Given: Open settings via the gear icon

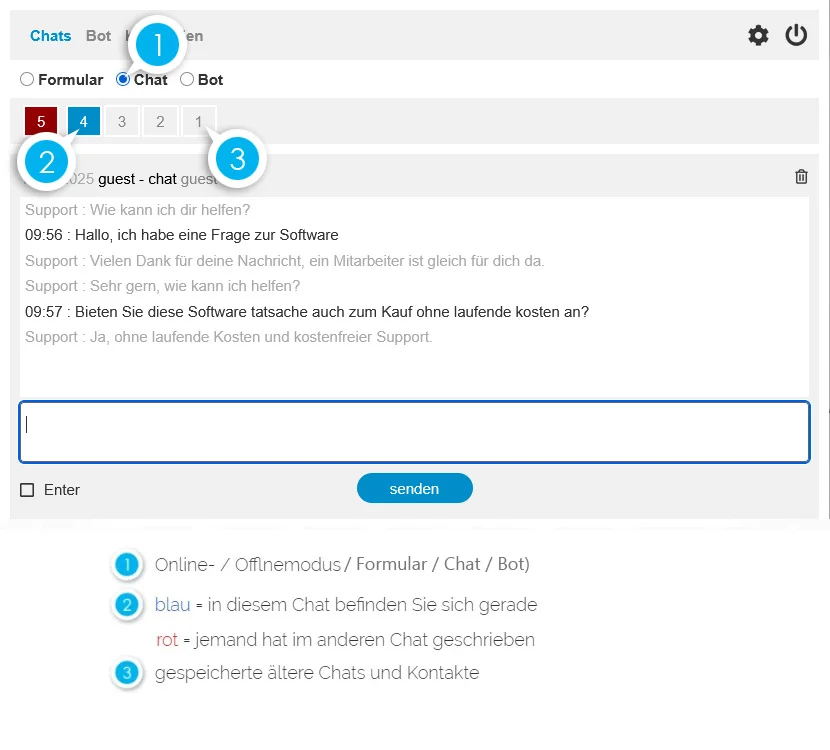Looking at the screenshot, I should click(758, 35).
